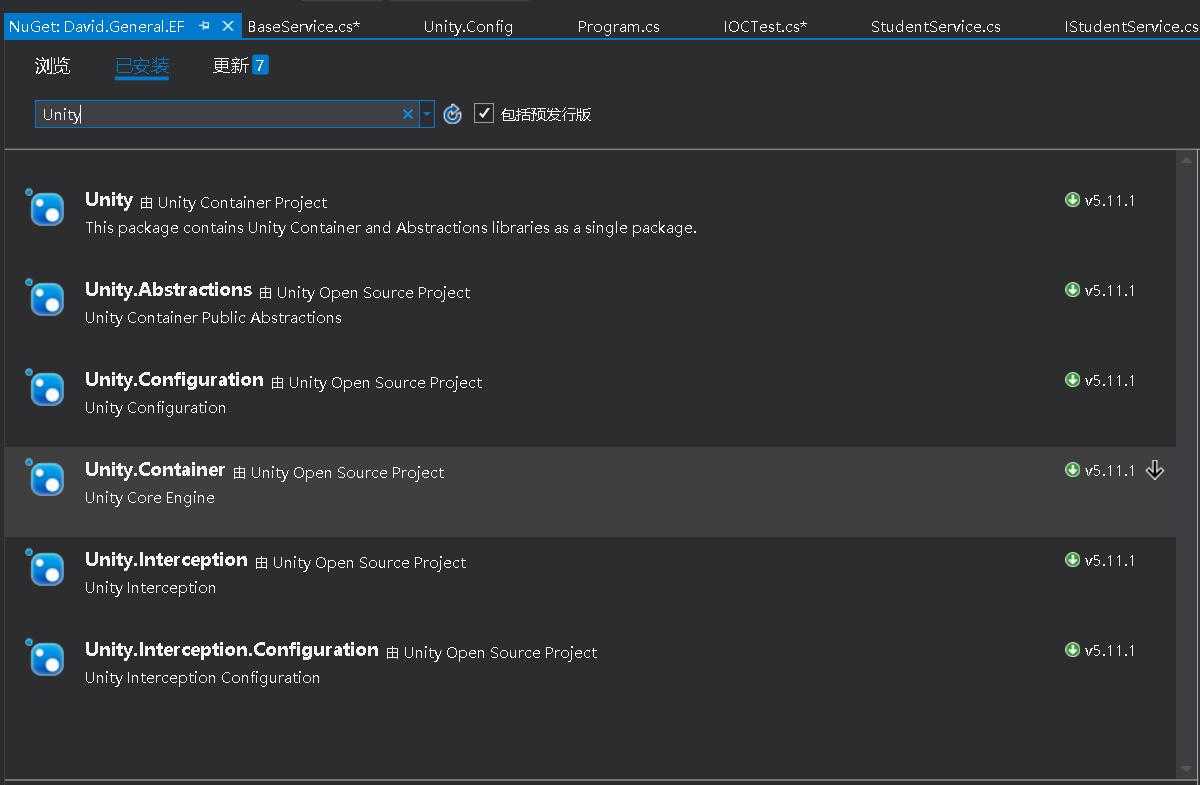The image size is (1200, 785).
Task: Close the NuGet David.General.EF tab
Action: pyautogui.click(x=228, y=26)
